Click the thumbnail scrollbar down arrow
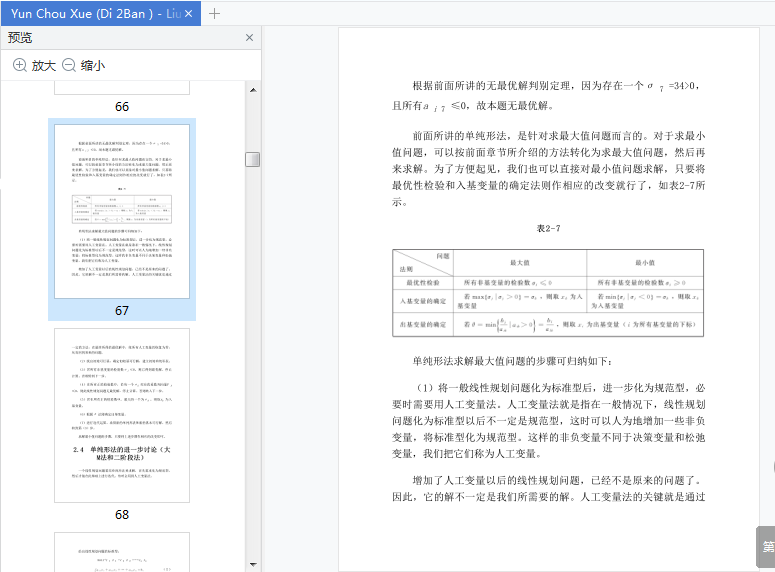Viewport: 775px width, 572px height. 253,564
